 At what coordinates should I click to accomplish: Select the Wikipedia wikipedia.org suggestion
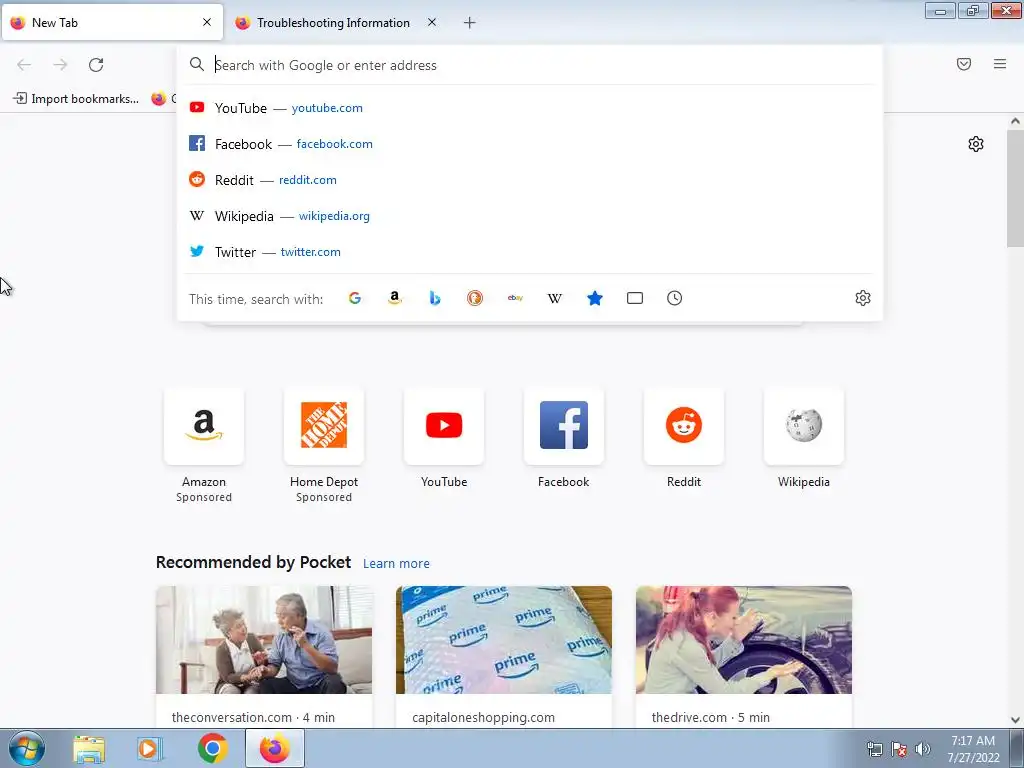[x=530, y=216]
